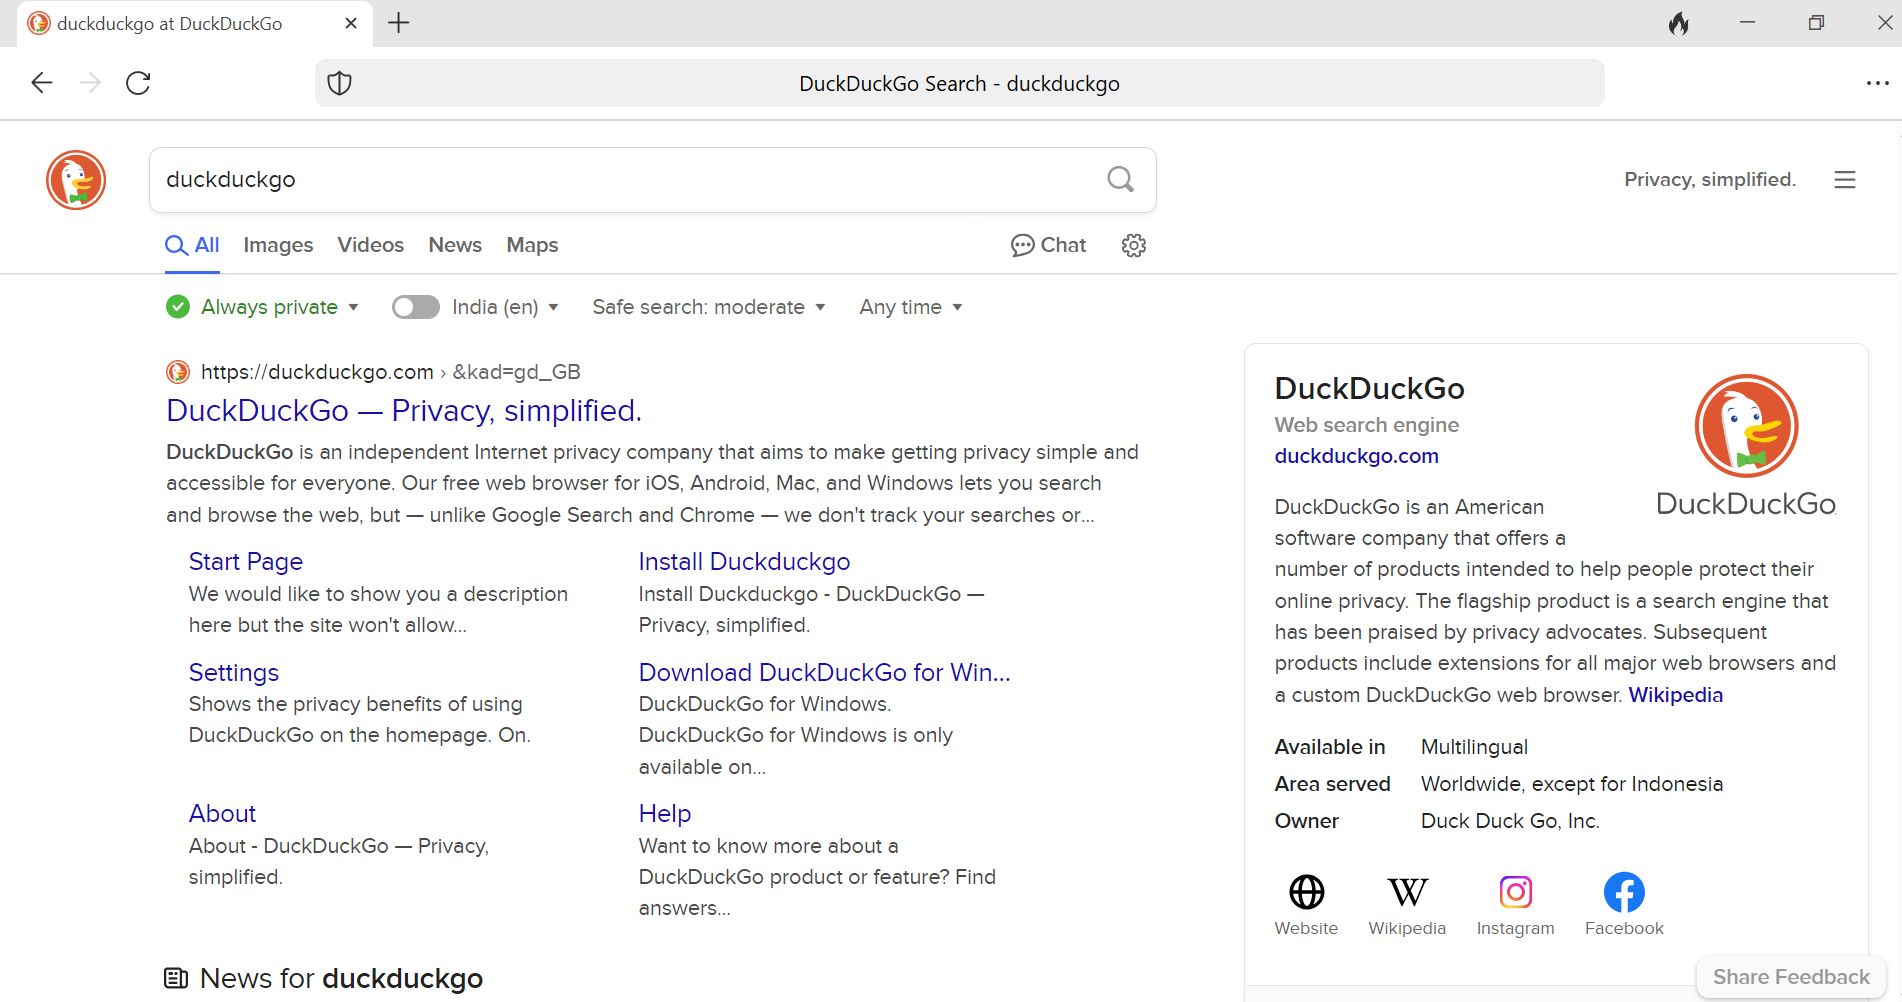Click the magnifying glass search icon
Screen dimensions: 1902x1002
[1121, 179]
